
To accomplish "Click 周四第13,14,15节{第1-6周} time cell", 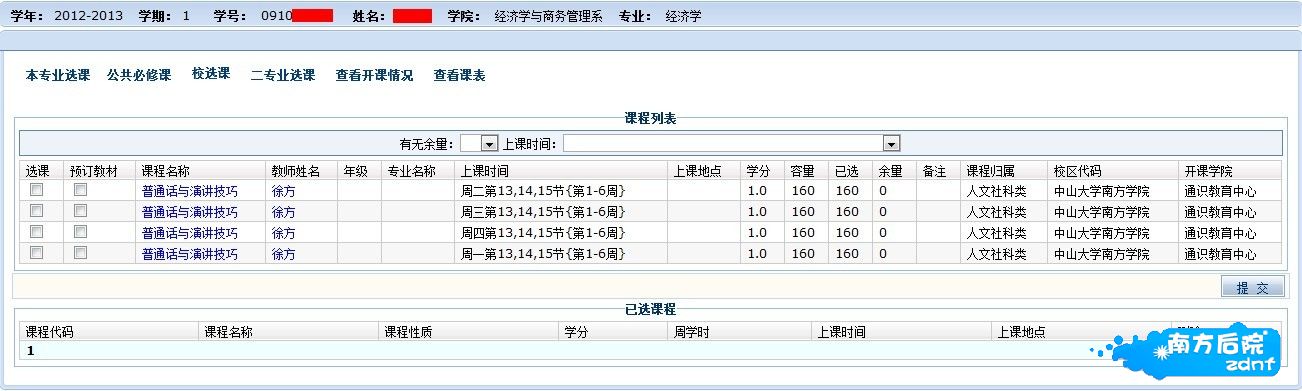I will click(543, 233).
